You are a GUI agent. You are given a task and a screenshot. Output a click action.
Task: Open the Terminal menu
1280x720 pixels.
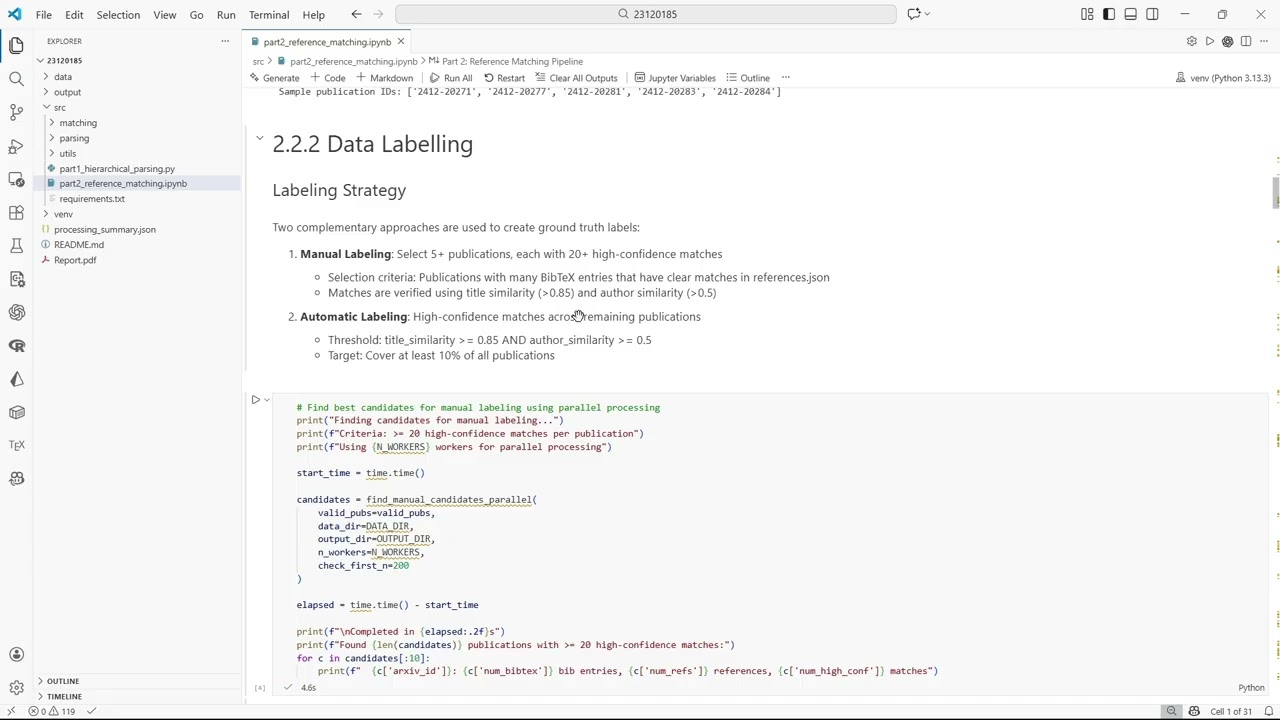point(269,15)
